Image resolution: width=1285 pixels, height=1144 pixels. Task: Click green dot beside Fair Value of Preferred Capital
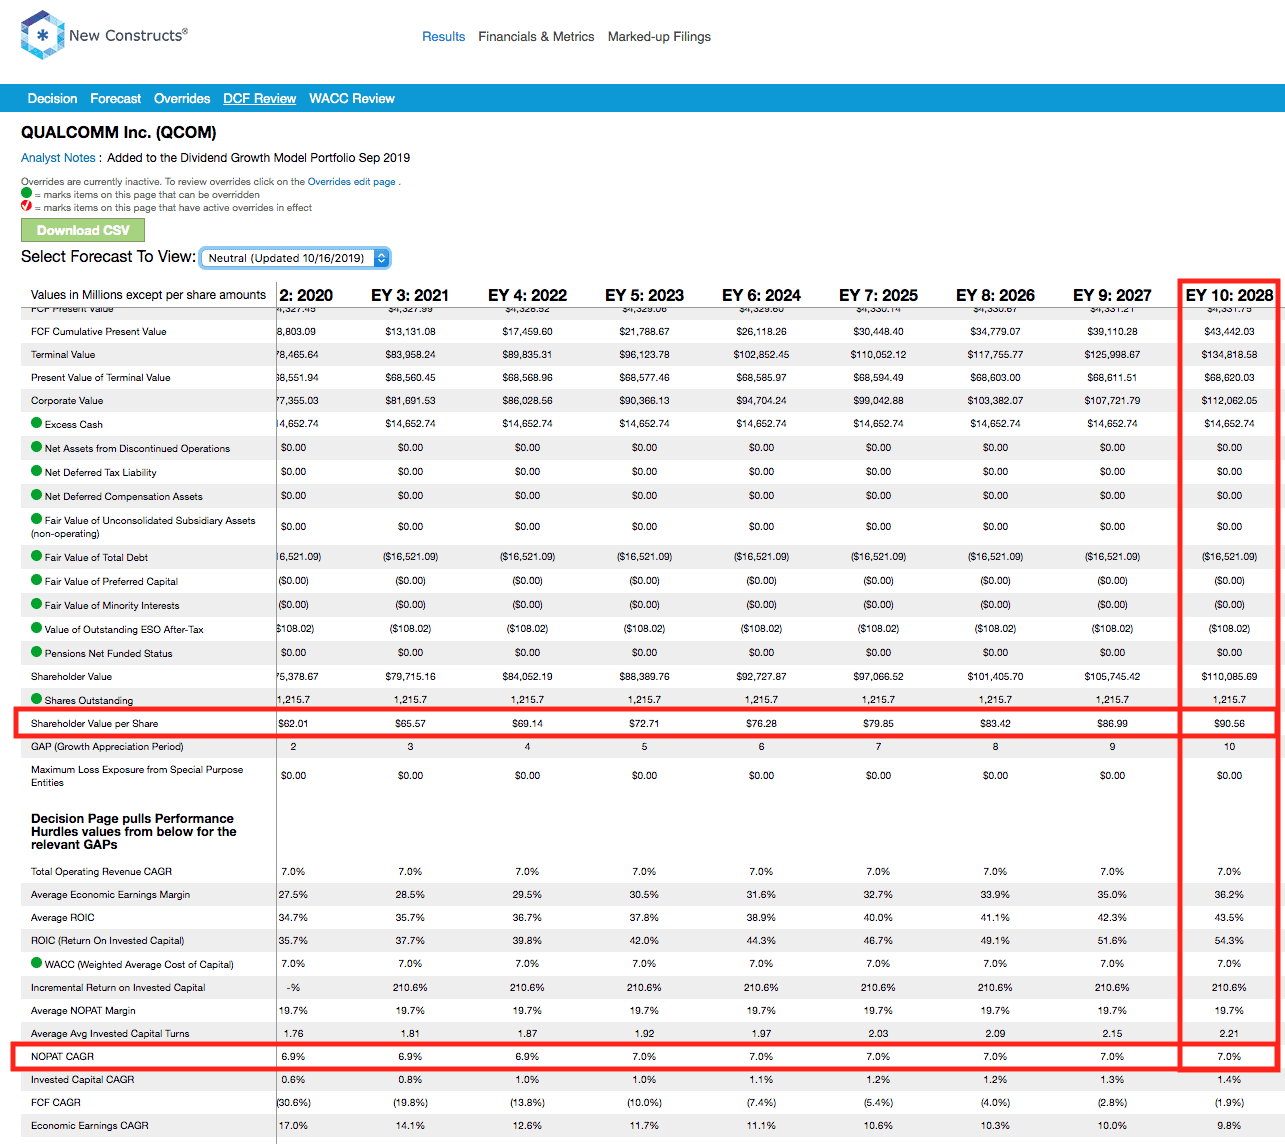(37, 580)
